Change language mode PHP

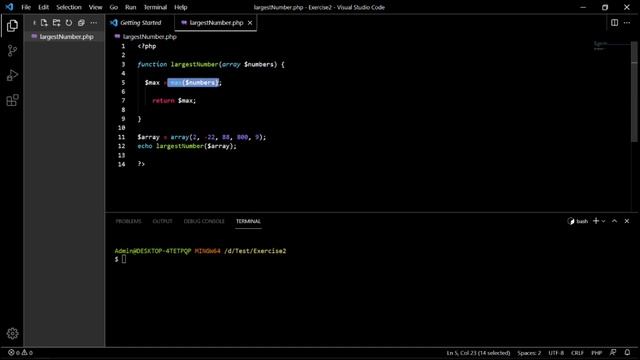(596, 353)
